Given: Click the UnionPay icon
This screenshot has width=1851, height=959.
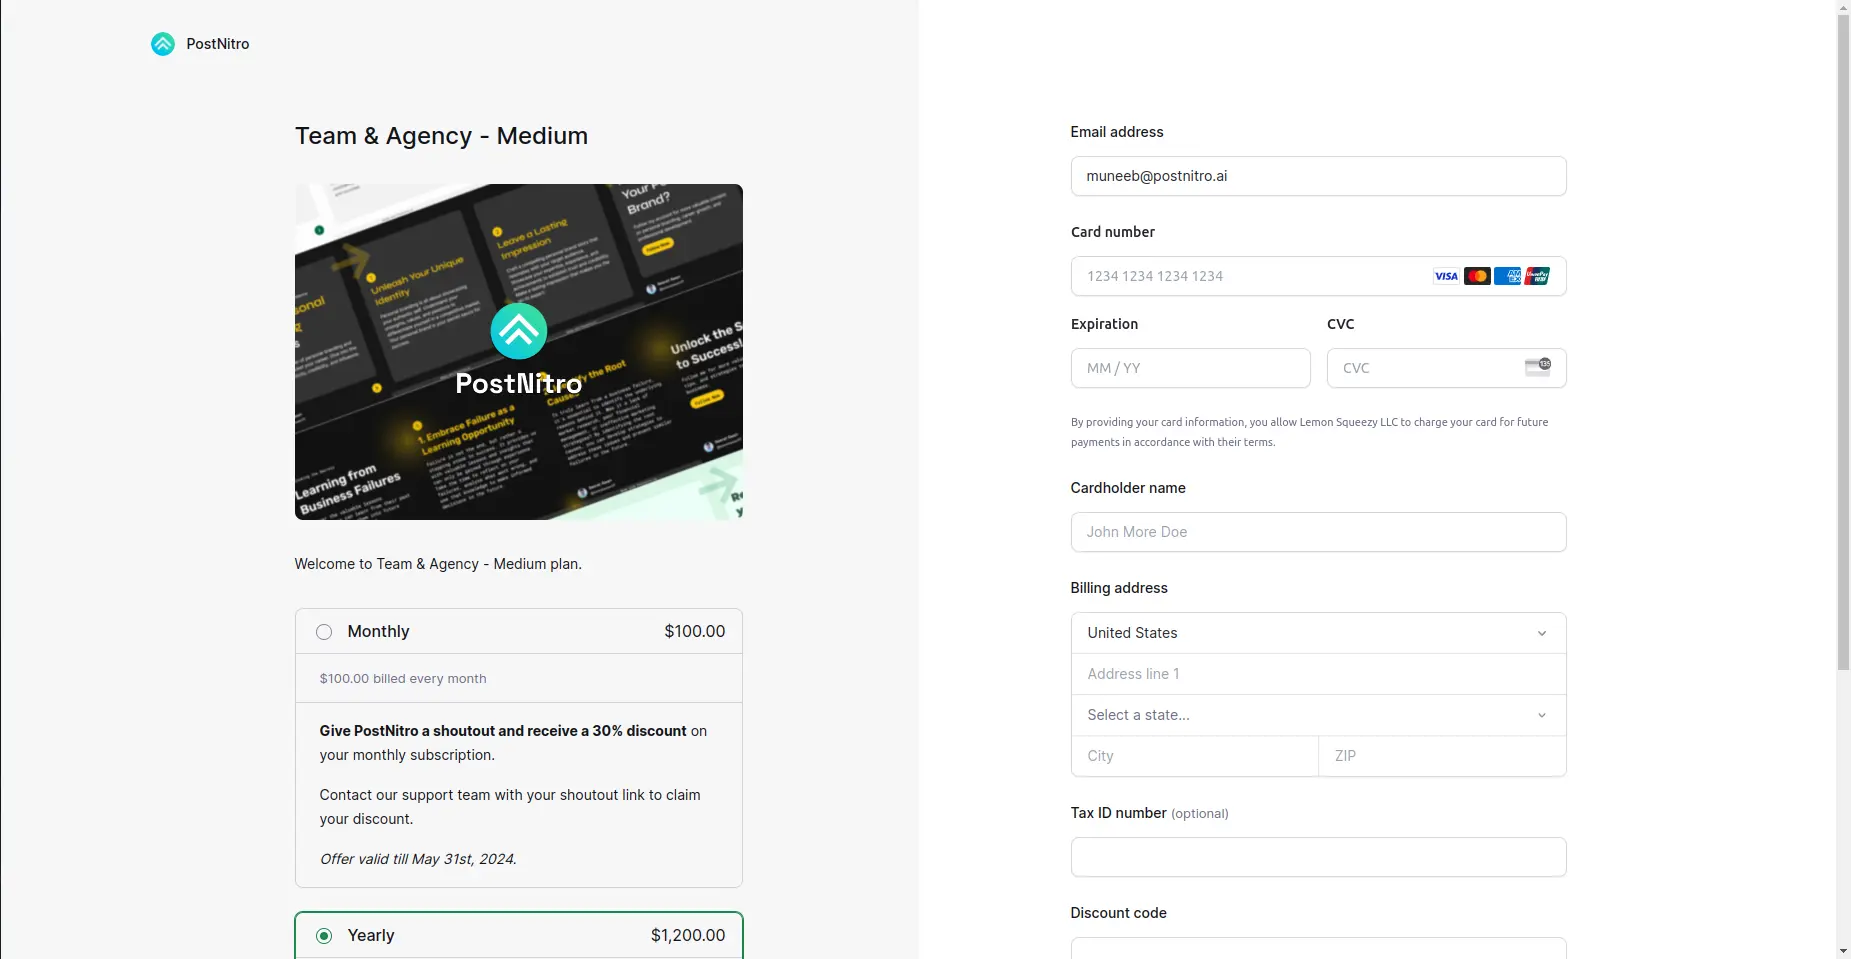Looking at the screenshot, I should pos(1536,276).
